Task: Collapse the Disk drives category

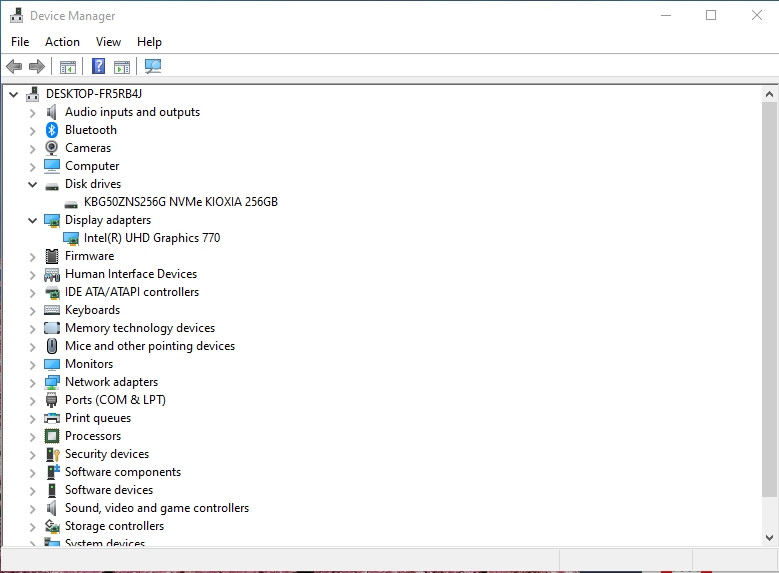Action: [32, 184]
